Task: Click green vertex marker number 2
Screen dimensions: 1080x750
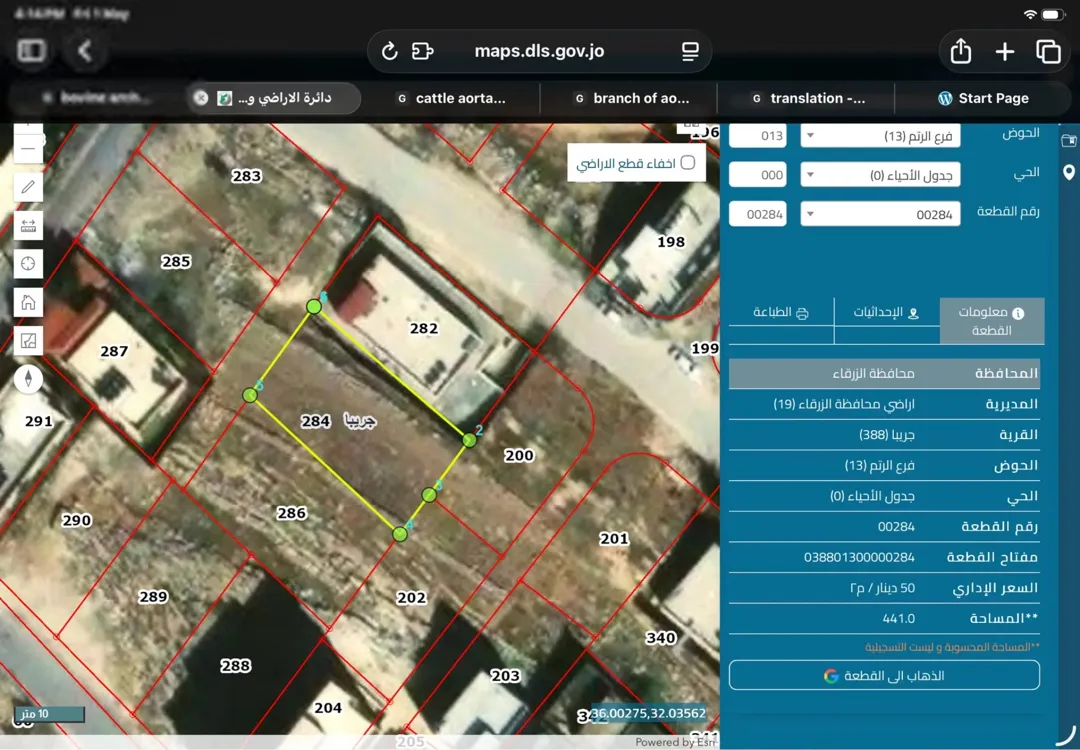Action: [x=470, y=439]
